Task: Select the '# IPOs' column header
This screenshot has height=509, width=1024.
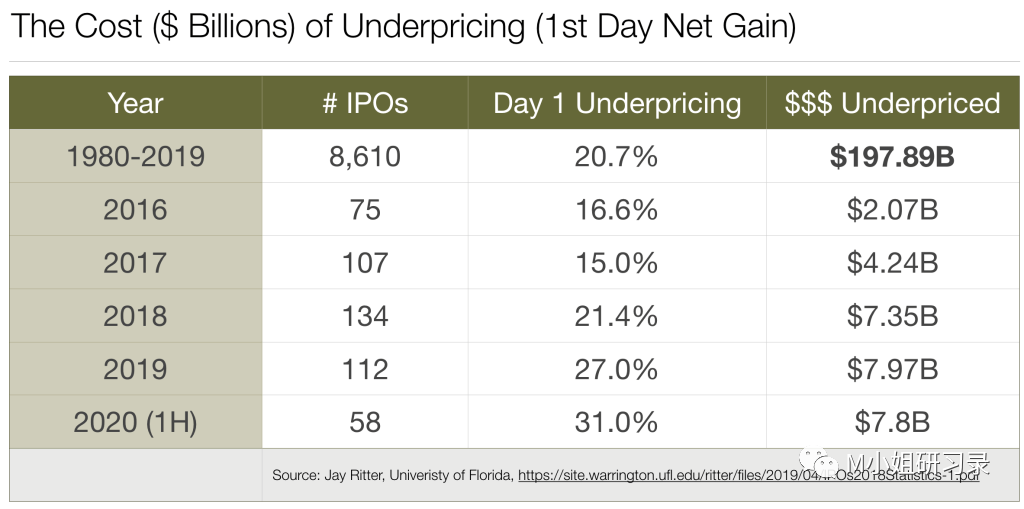Action: pyautogui.click(x=365, y=103)
